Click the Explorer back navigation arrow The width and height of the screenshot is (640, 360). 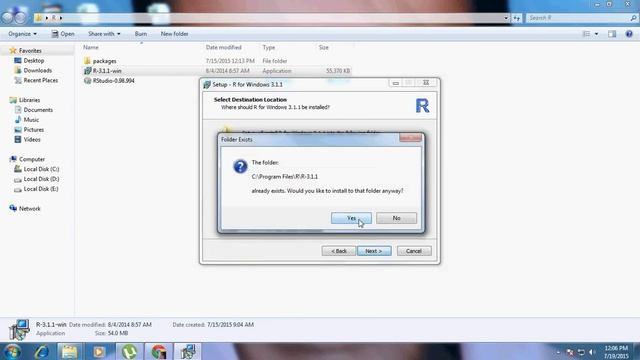pyautogui.click(x=8, y=18)
